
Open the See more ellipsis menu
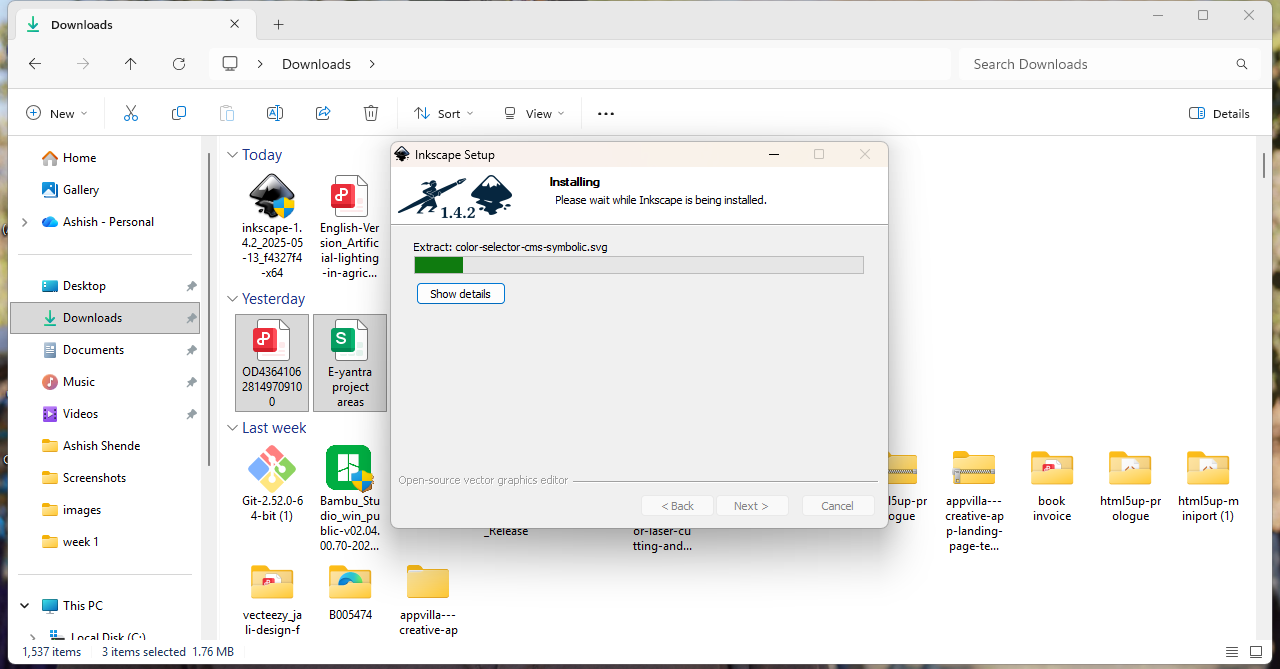tap(606, 113)
